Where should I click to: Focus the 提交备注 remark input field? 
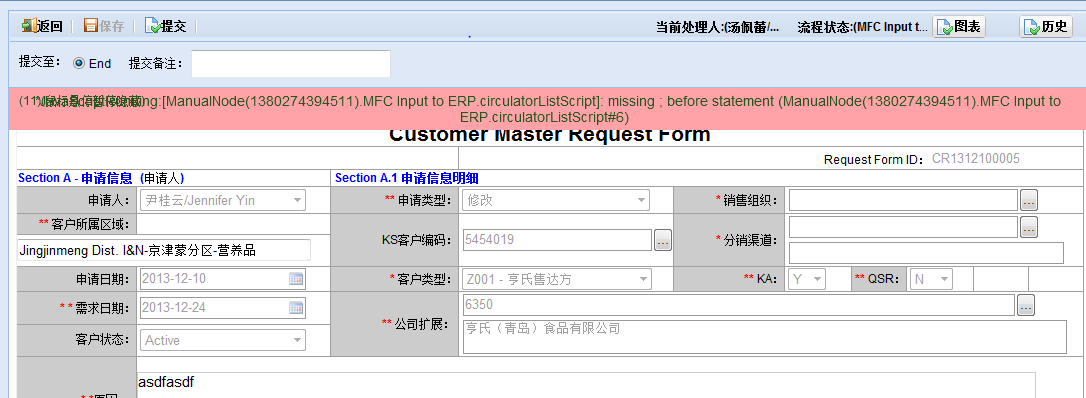click(291, 64)
